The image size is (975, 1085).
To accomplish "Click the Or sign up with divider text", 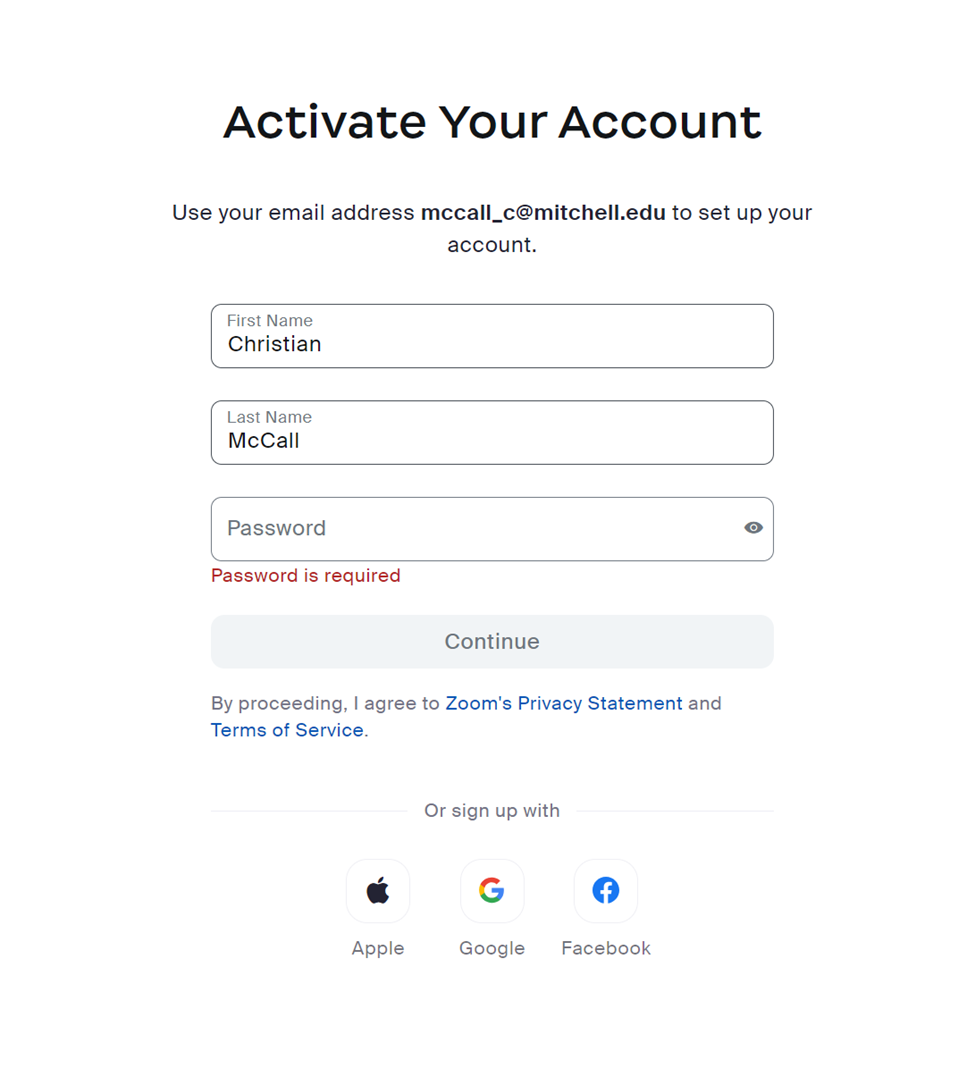I will coord(492,811).
